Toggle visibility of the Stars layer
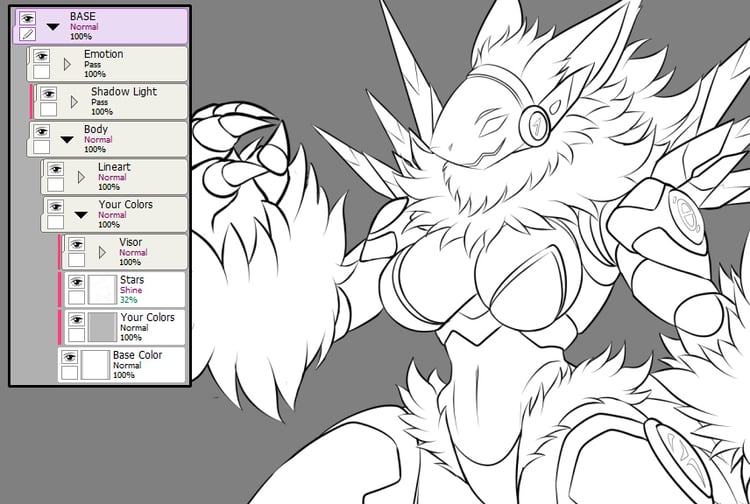The width and height of the screenshot is (750, 504). pos(77,282)
